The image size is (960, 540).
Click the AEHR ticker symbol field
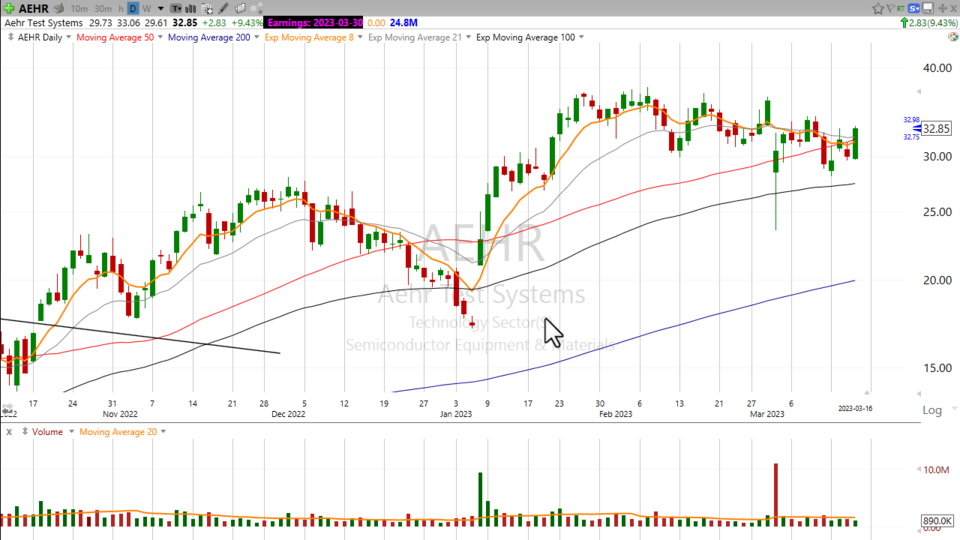click(34, 9)
